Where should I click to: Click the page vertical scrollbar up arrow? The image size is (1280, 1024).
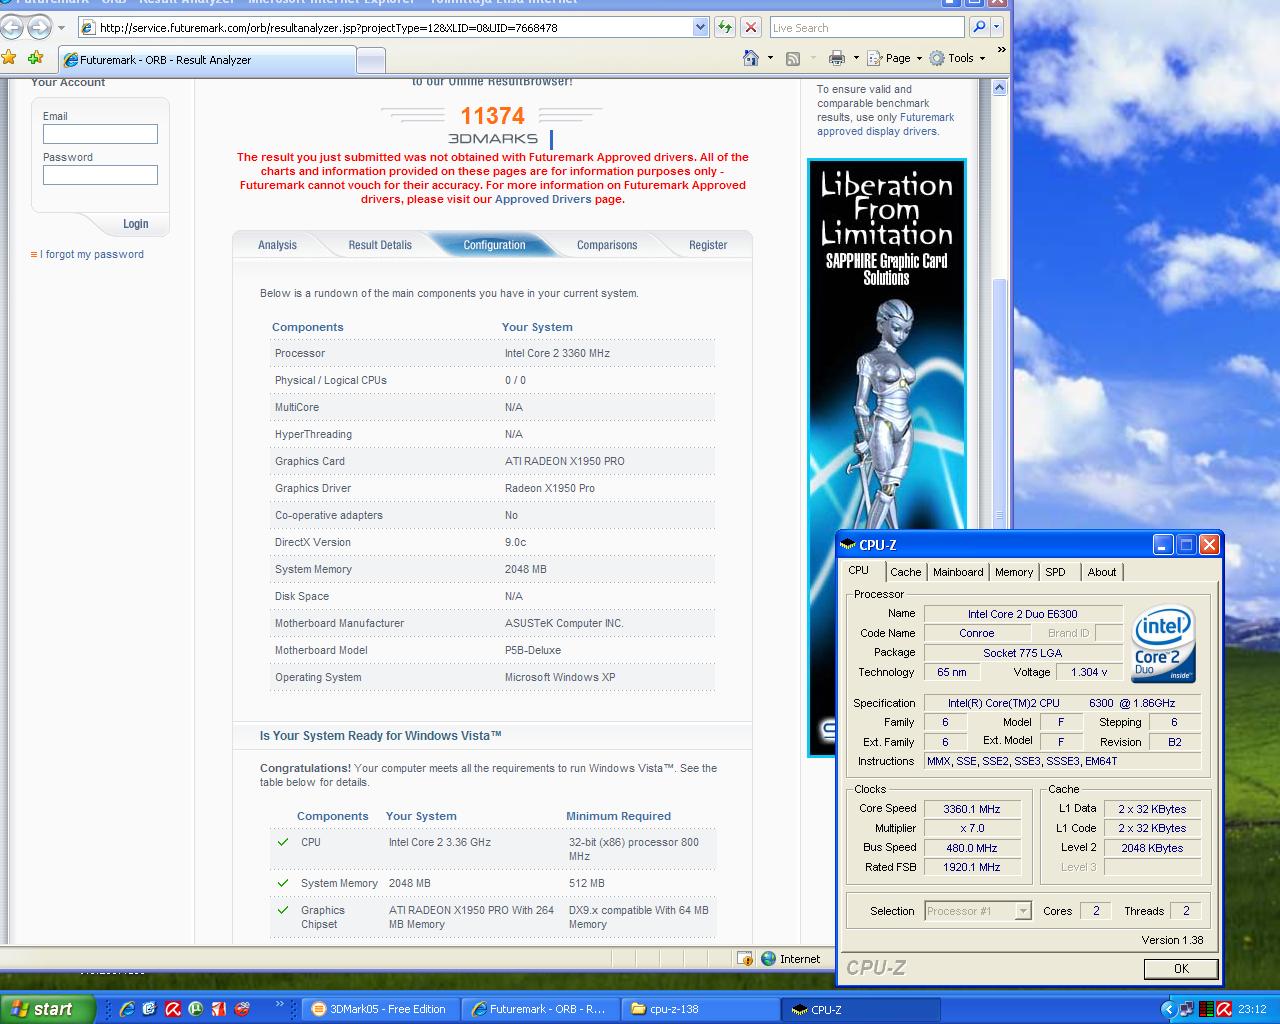click(999, 89)
